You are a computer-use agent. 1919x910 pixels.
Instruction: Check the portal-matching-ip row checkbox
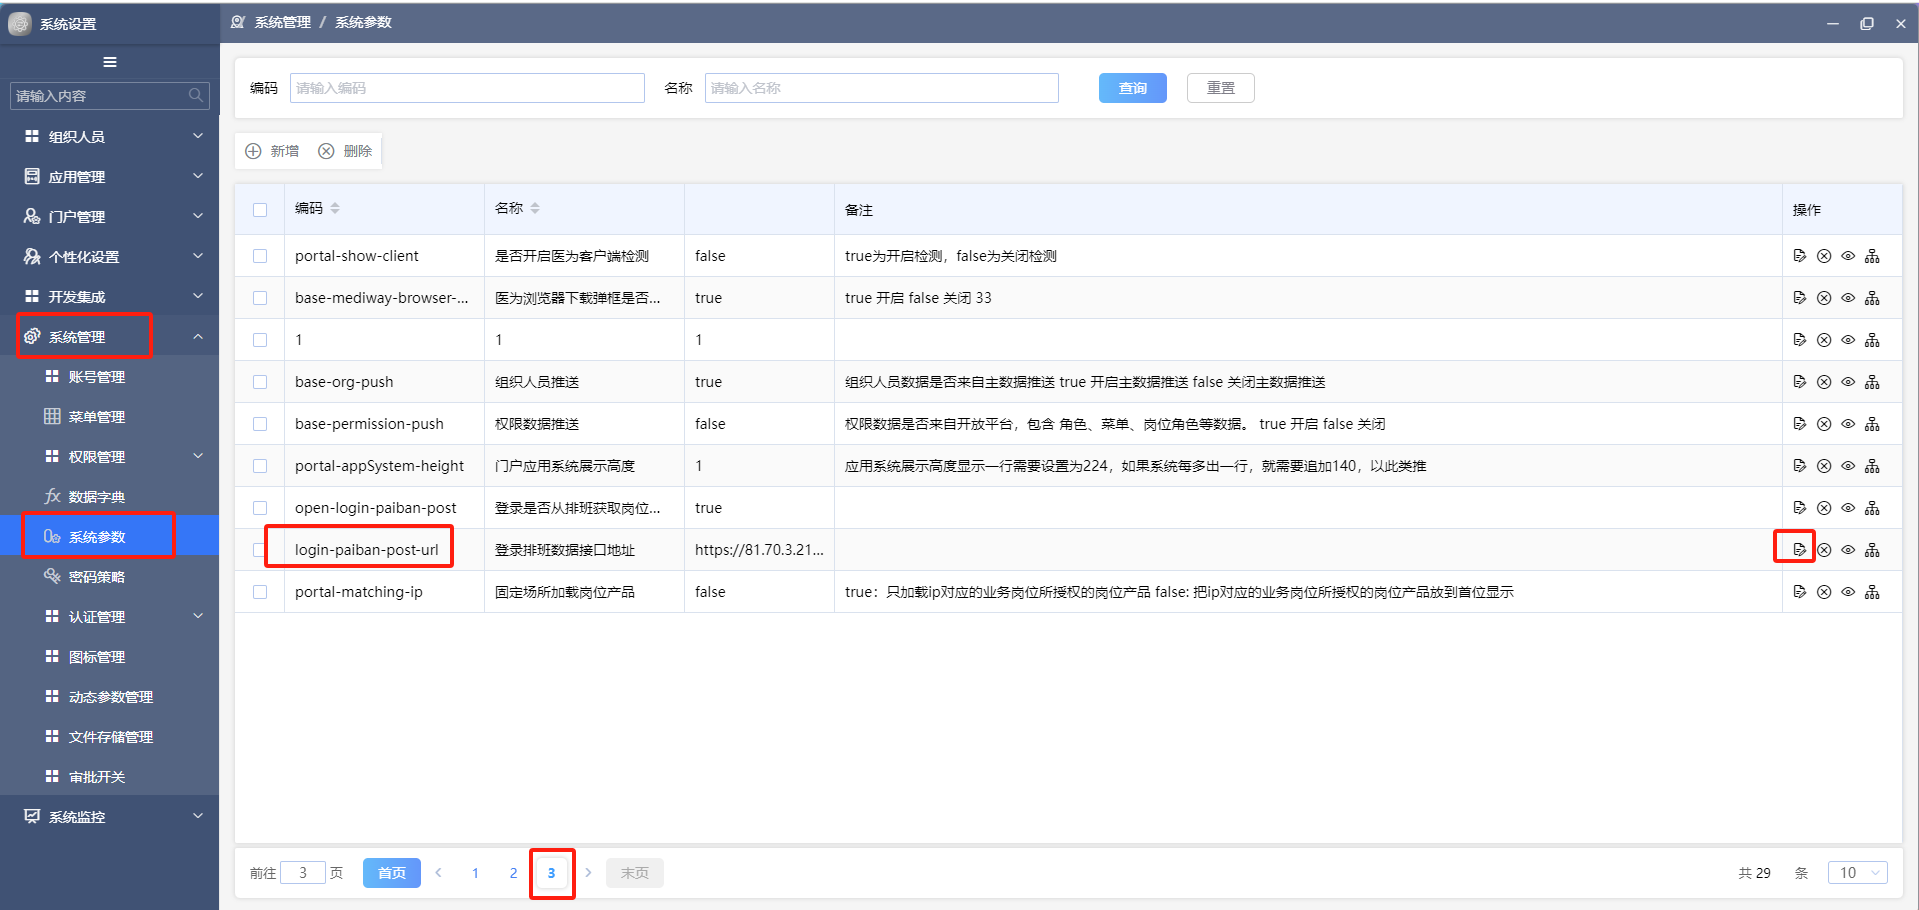(x=260, y=592)
